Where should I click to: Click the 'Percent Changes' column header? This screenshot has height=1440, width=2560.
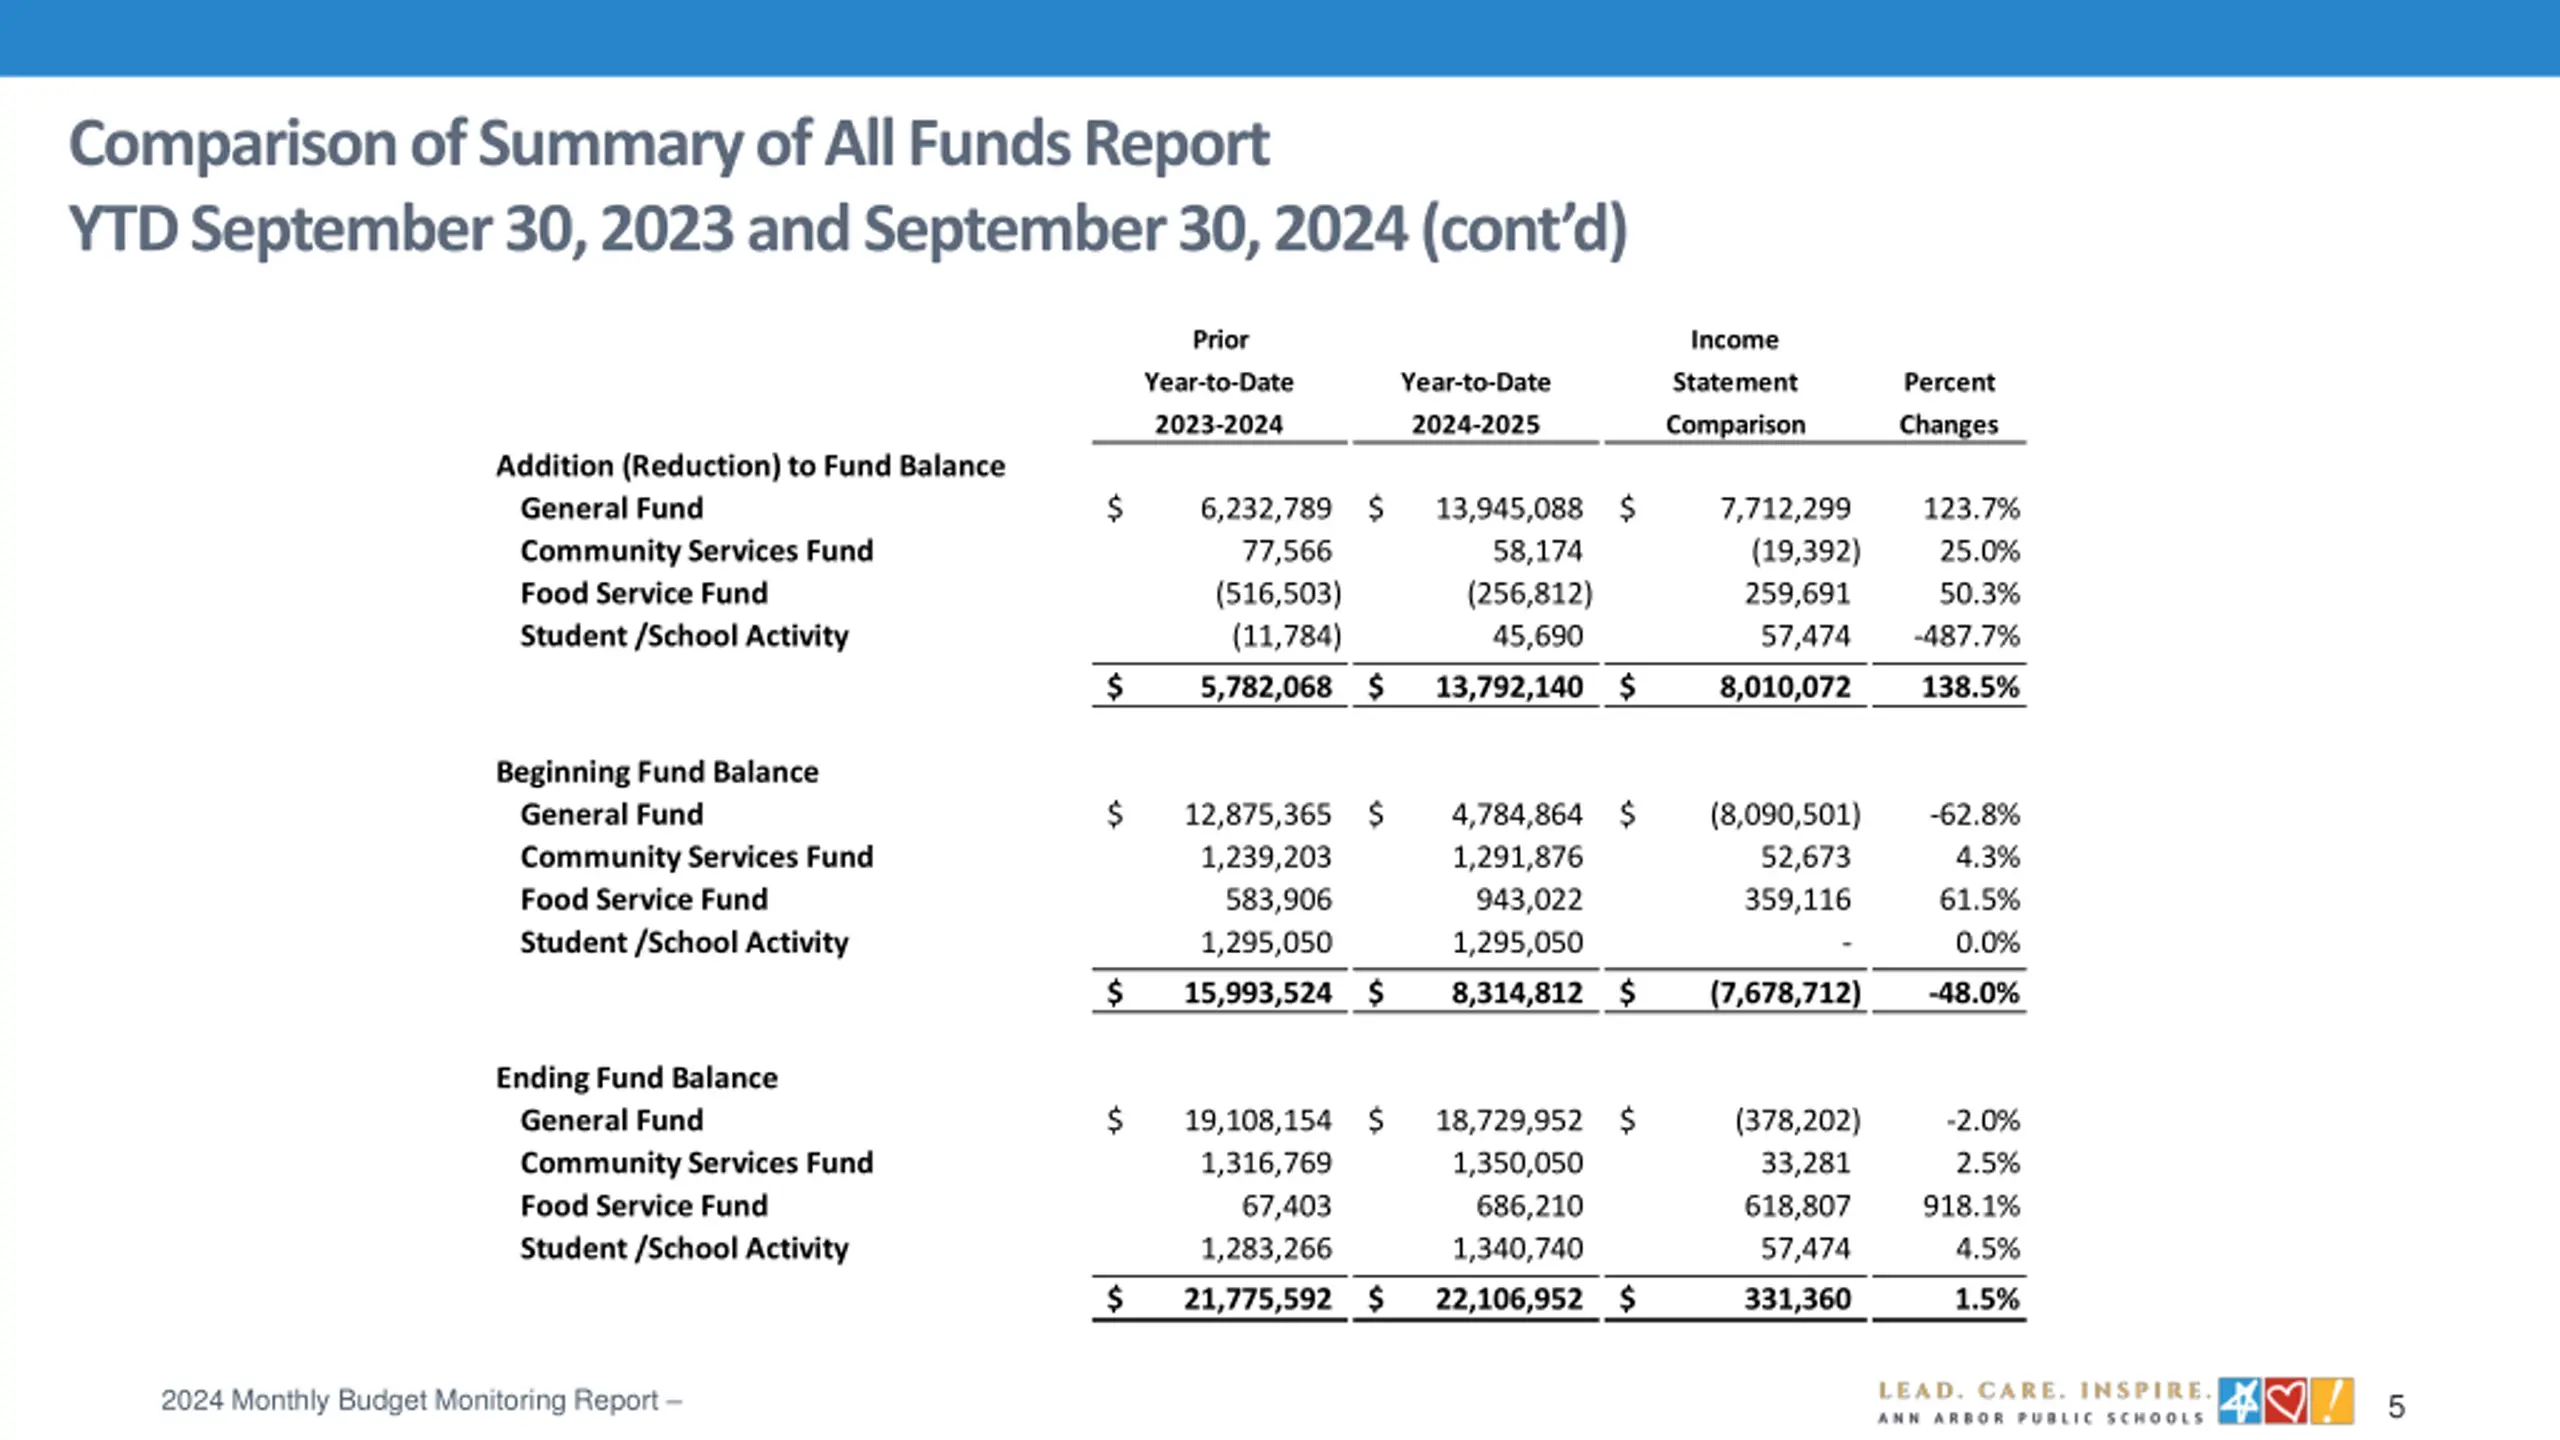point(1948,403)
